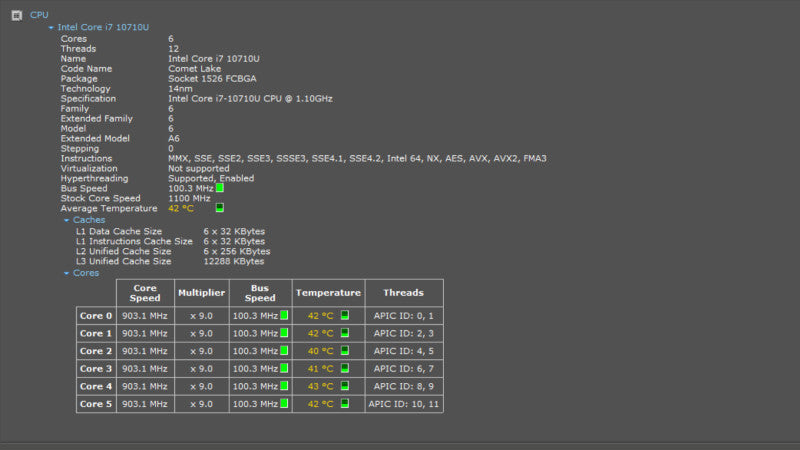Click the 'APIC ID: 0, 1' cell
Image resolution: width=800 pixels, height=450 pixels.
pos(404,316)
